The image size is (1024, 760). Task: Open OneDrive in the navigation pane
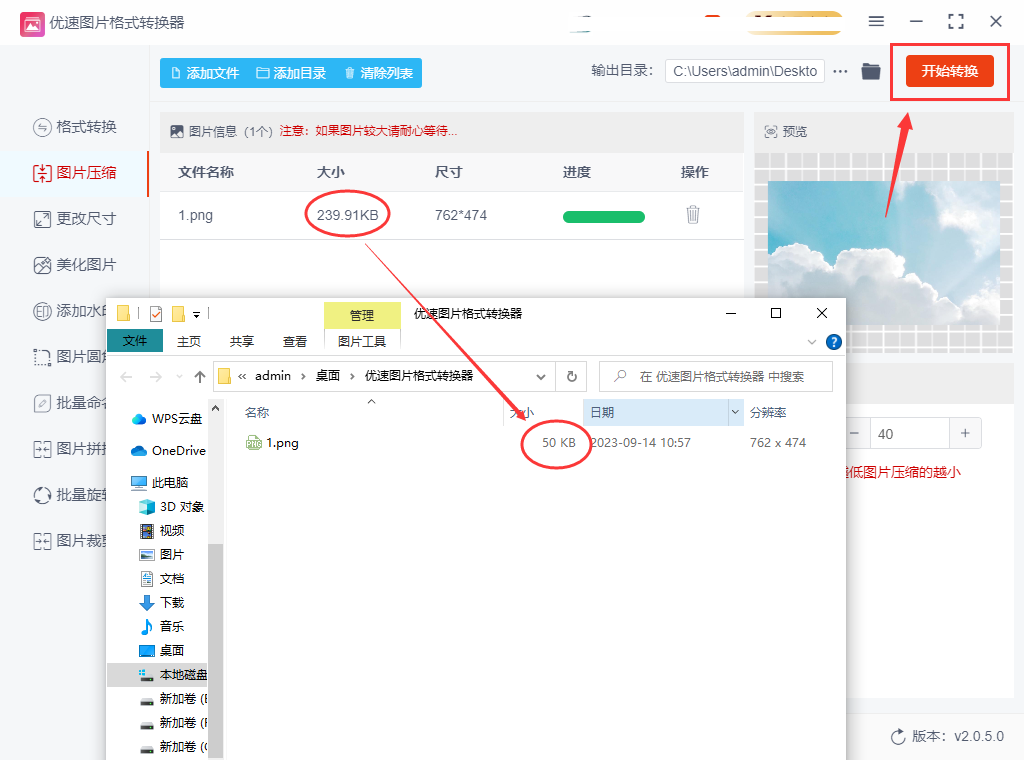tap(168, 451)
